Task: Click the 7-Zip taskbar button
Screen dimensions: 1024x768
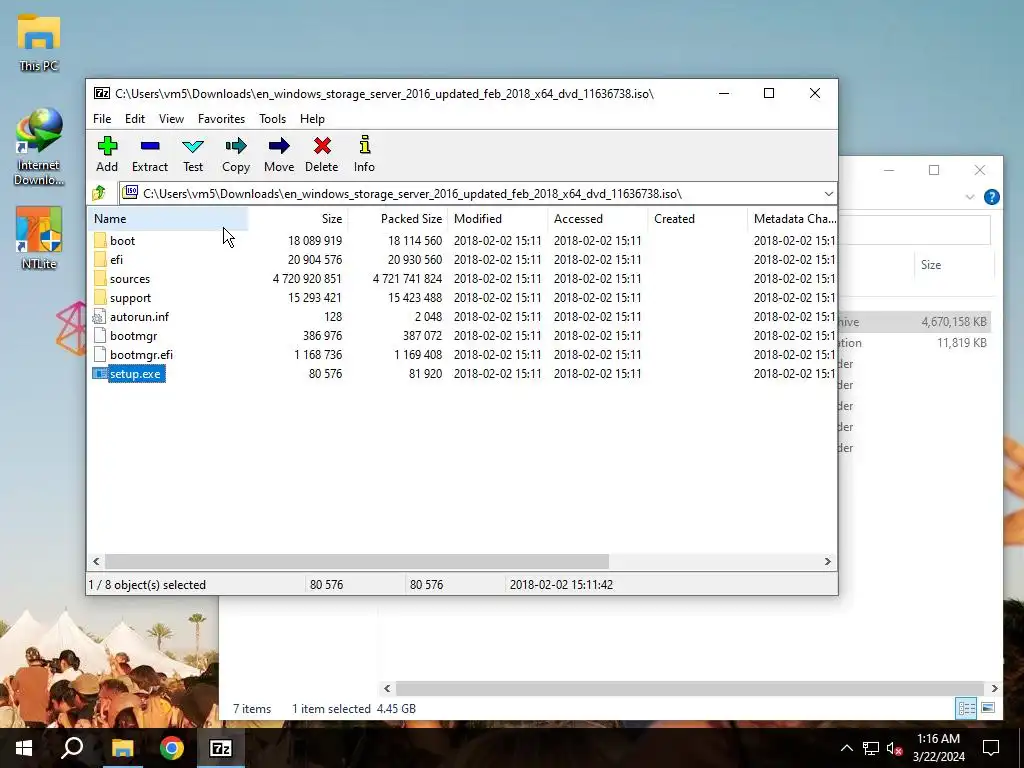Action: click(x=220, y=748)
